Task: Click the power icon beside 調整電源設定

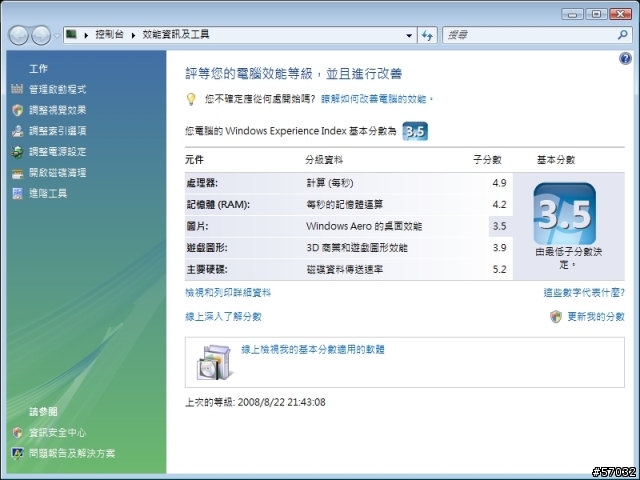Action: [x=17, y=152]
